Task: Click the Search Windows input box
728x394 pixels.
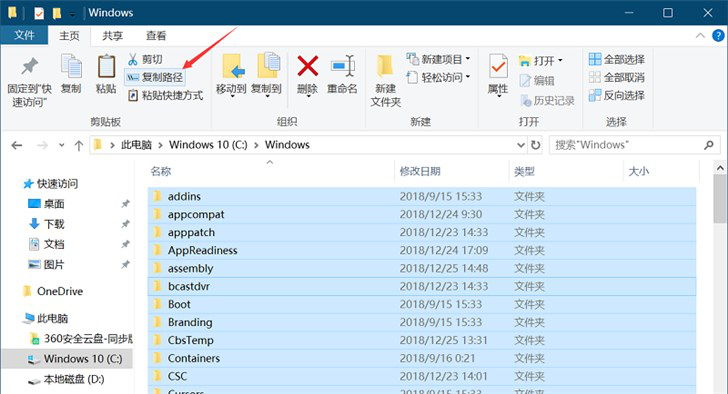Action: (x=629, y=145)
